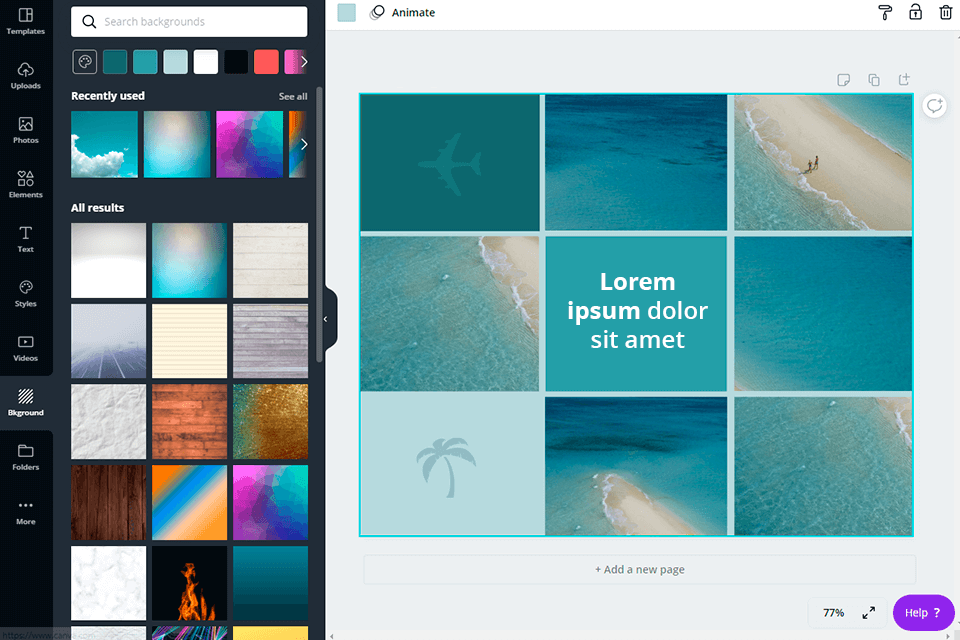The image size is (960, 640).
Task: Click the lock icon in top toolbar
Action: [915, 13]
